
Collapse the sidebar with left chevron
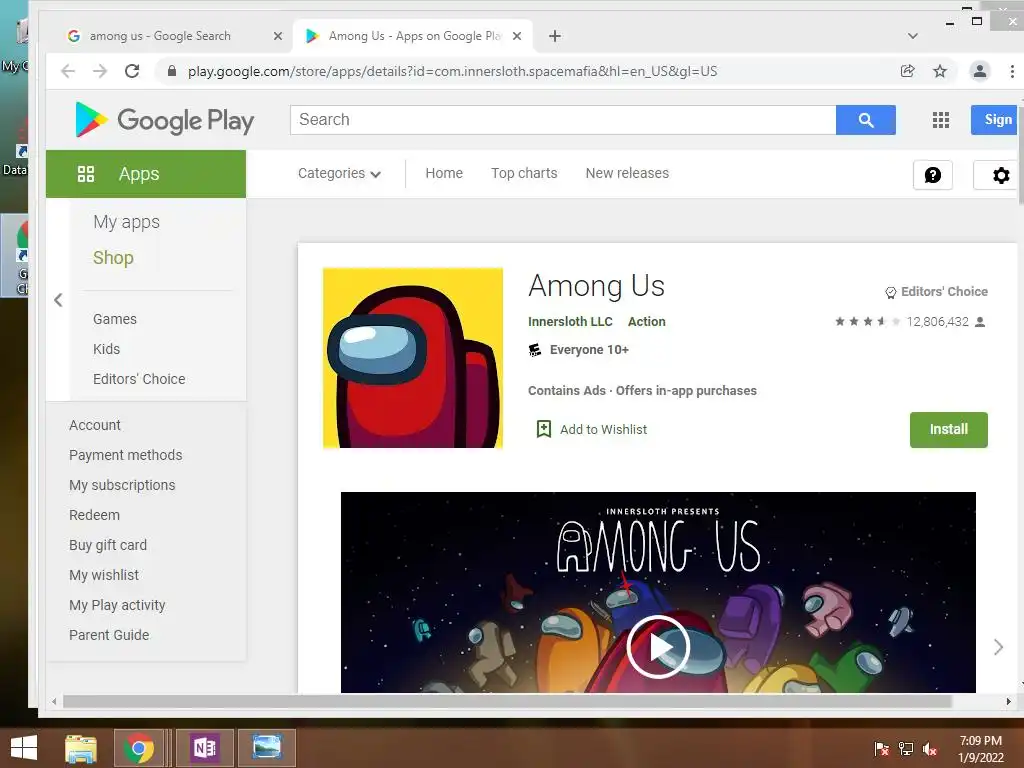coord(58,300)
